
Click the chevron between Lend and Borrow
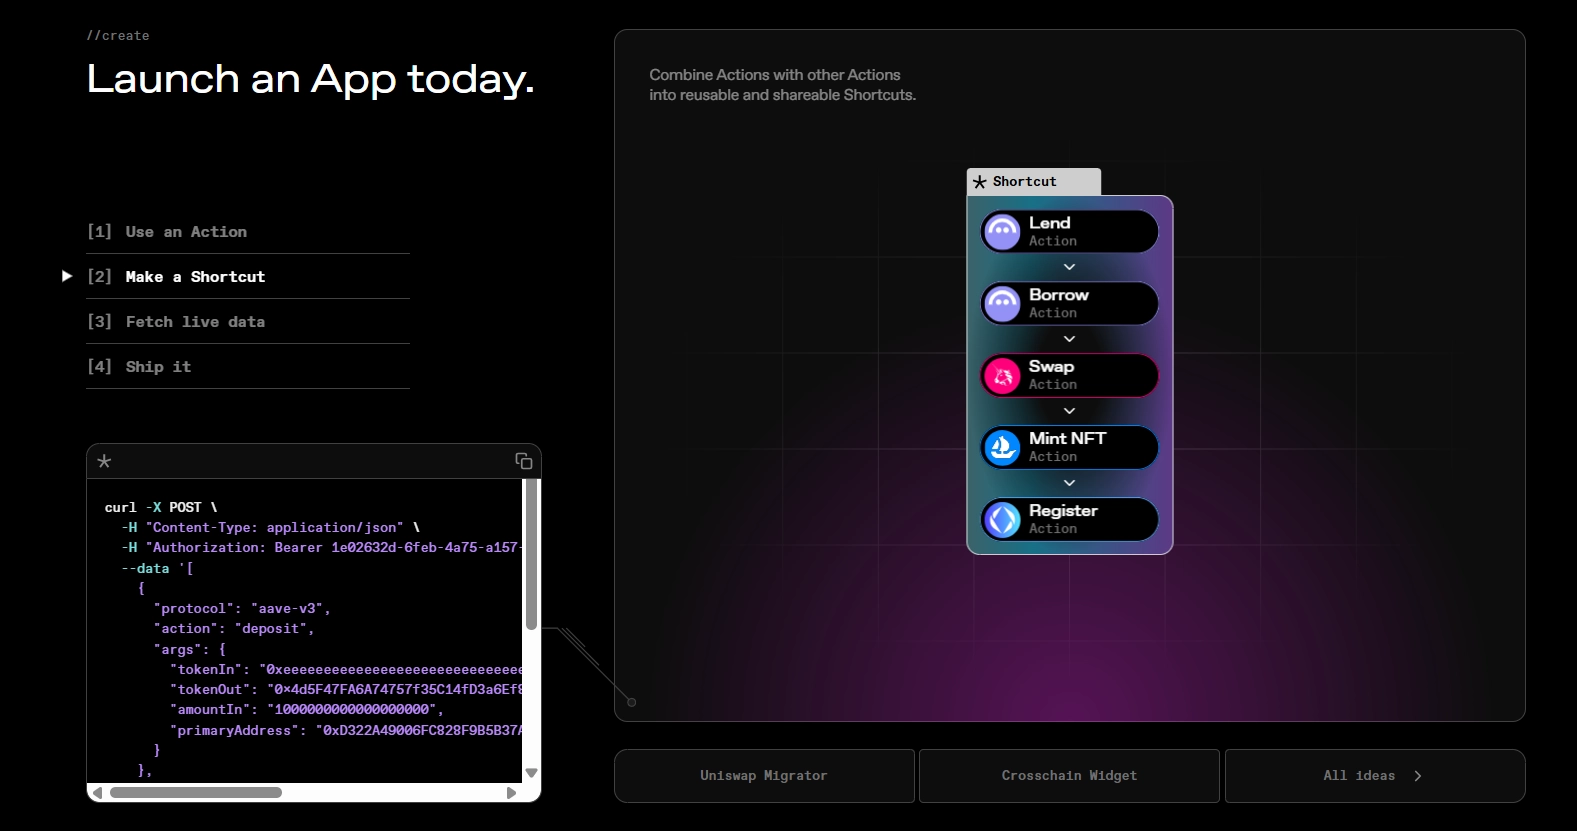[x=1069, y=267]
